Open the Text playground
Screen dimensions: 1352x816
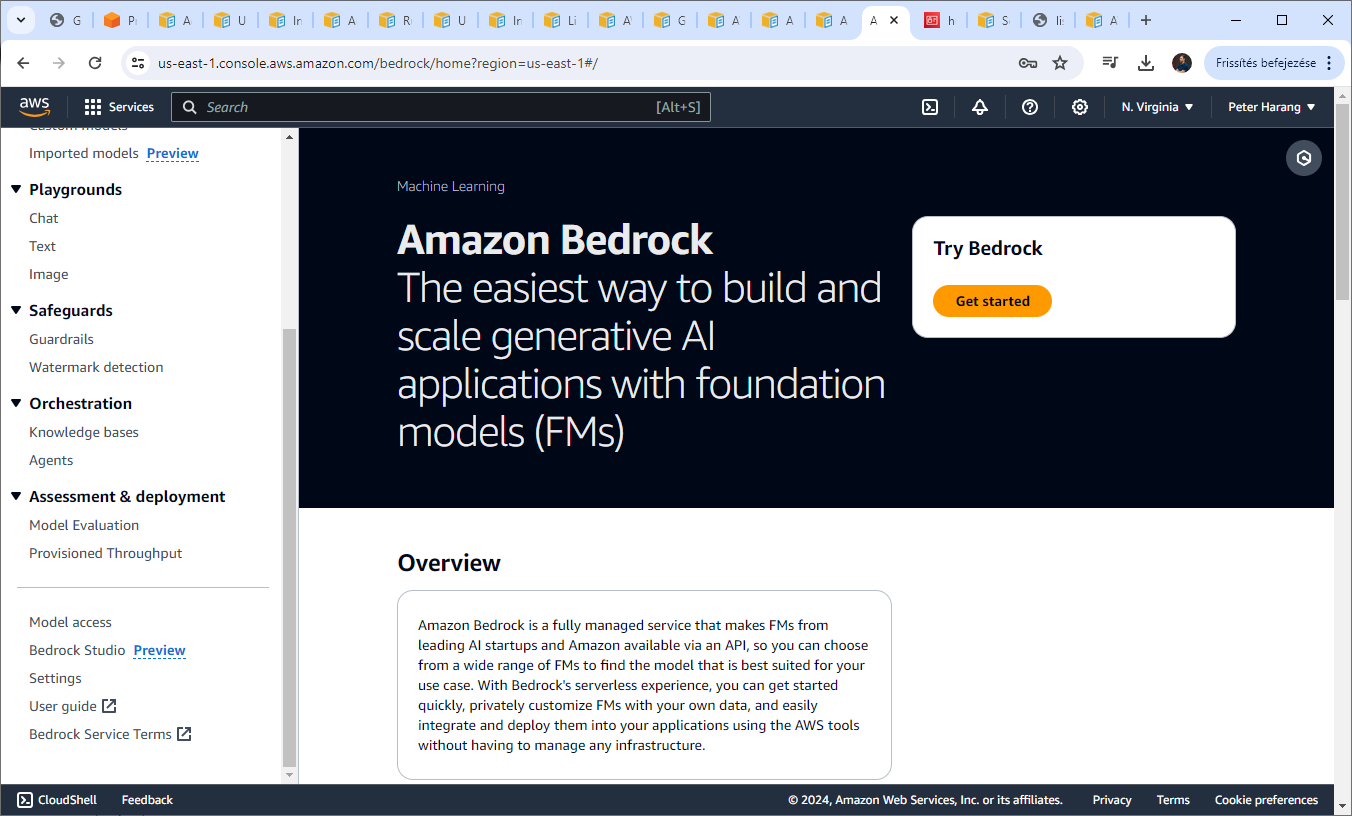[43, 246]
